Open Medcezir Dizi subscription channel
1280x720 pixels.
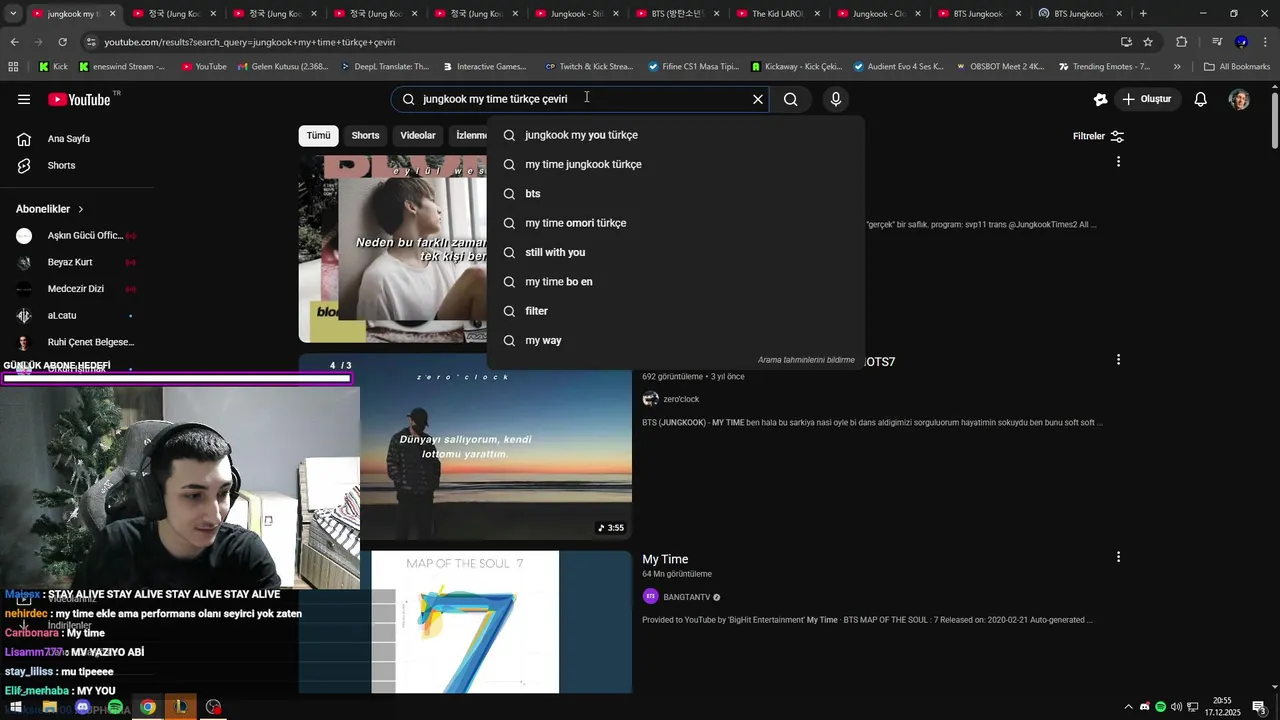76,289
